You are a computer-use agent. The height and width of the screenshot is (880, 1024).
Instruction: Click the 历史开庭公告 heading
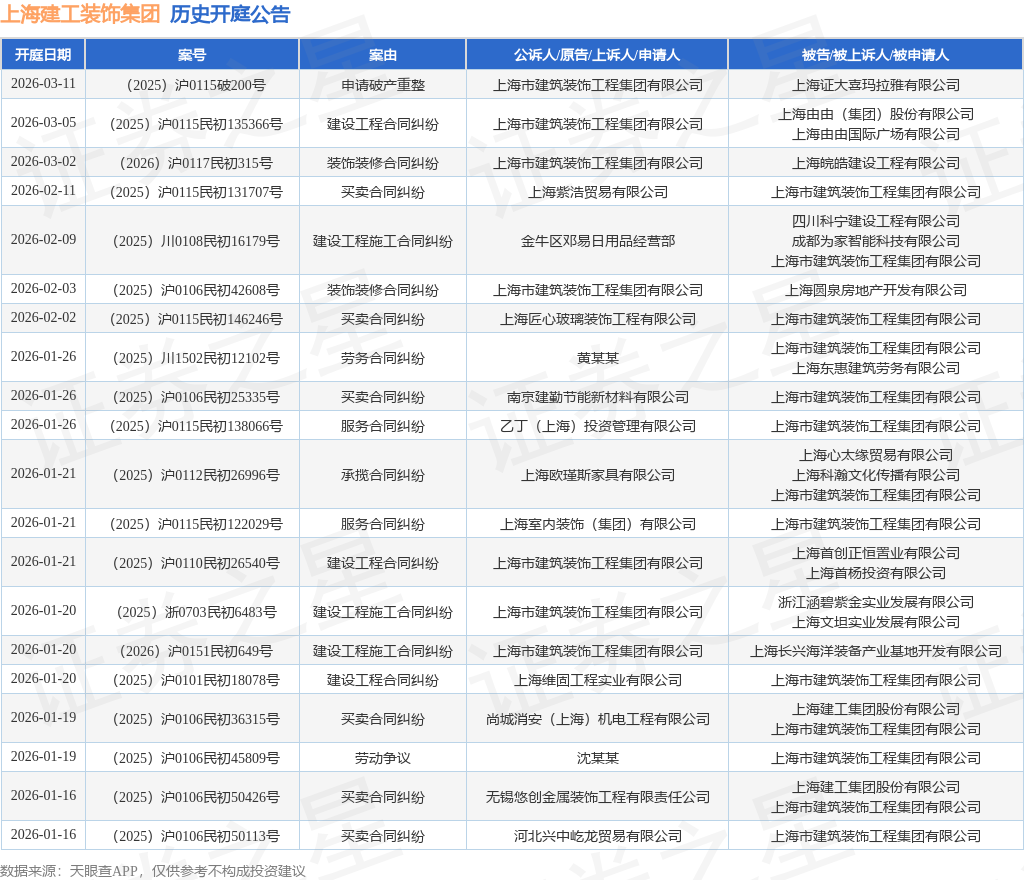point(230,14)
